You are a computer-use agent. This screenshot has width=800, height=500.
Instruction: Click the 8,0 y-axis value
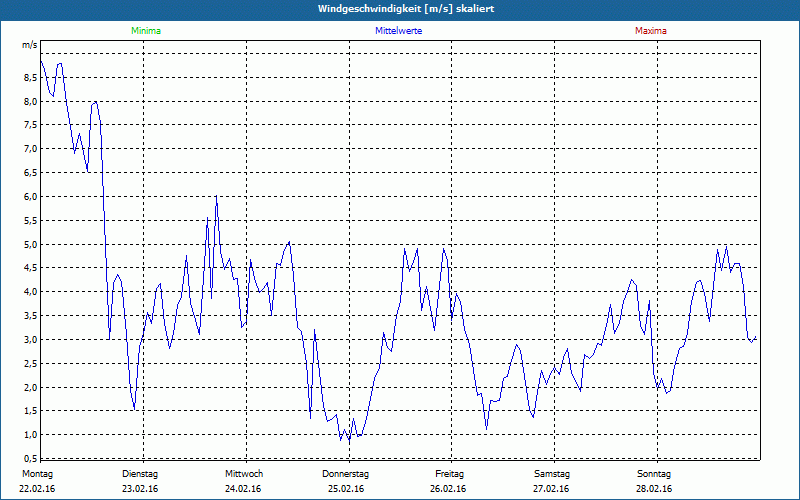(30, 102)
